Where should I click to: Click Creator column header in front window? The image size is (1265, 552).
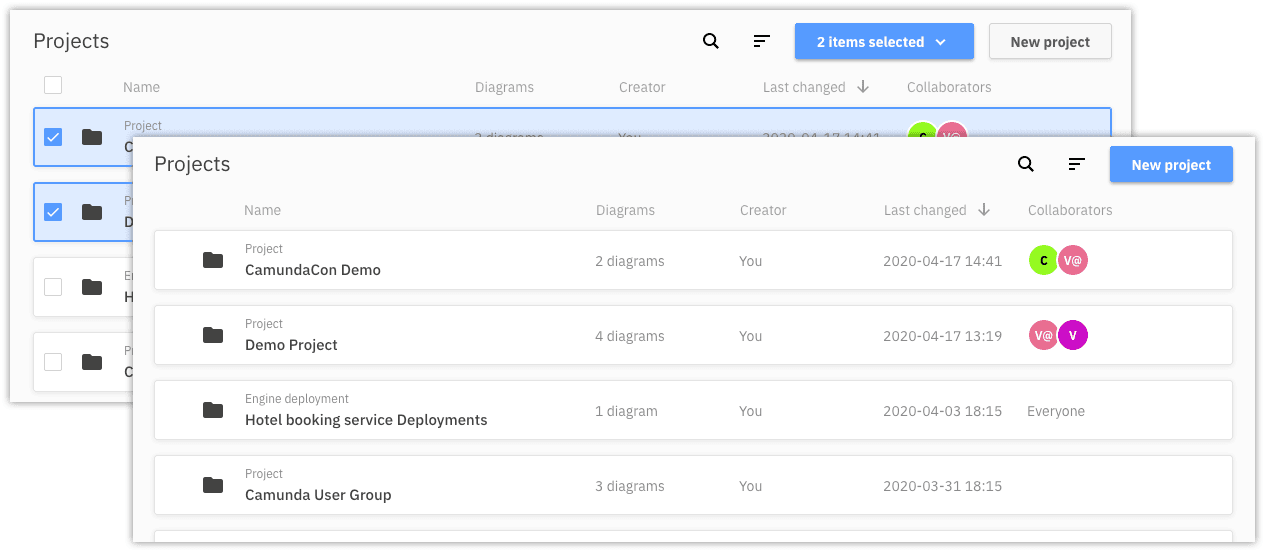coord(763,210)
